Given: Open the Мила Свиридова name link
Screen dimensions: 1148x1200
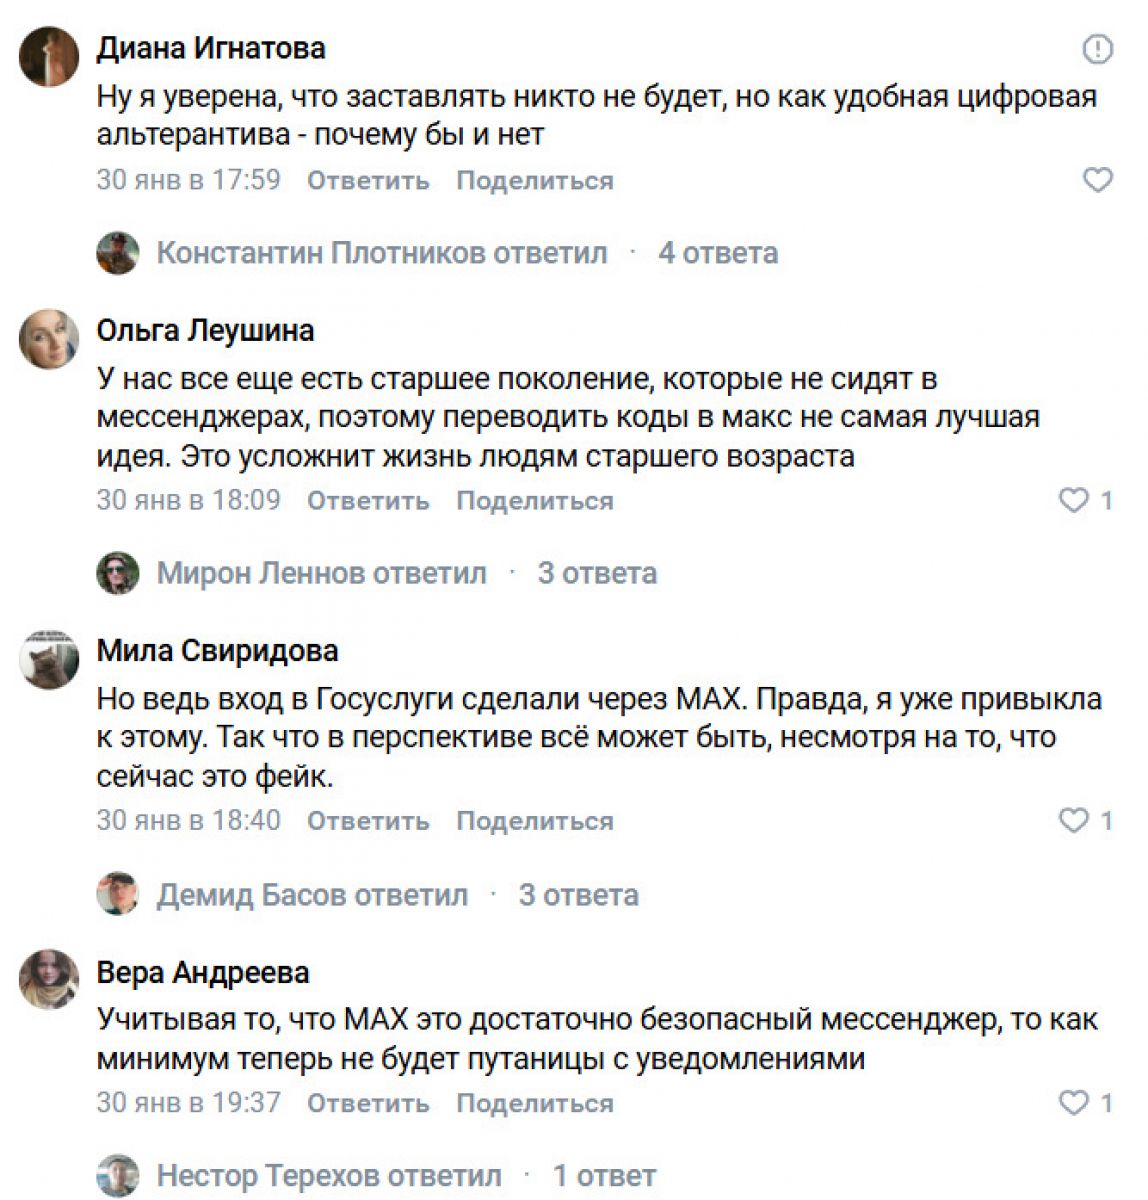Looking at the screenshot, I should point(217,651).
